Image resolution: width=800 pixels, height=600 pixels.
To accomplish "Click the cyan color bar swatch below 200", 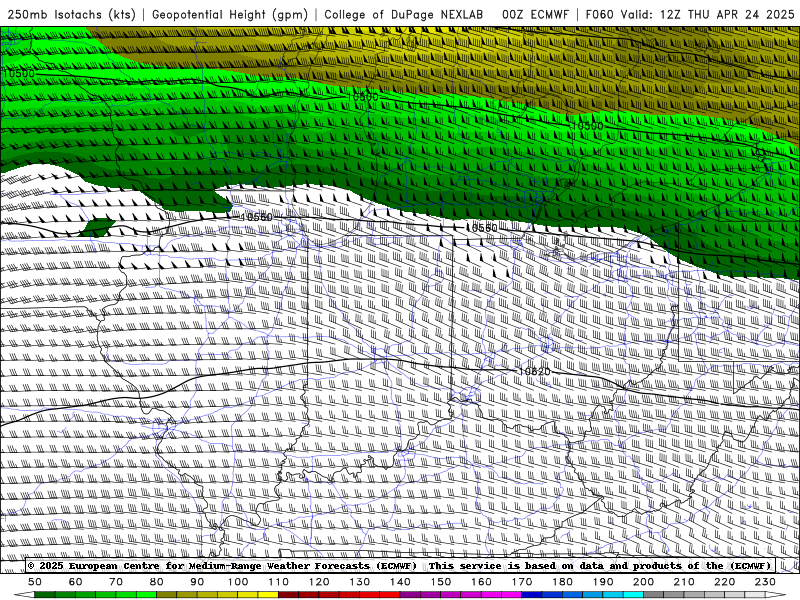I will point(634,595).
